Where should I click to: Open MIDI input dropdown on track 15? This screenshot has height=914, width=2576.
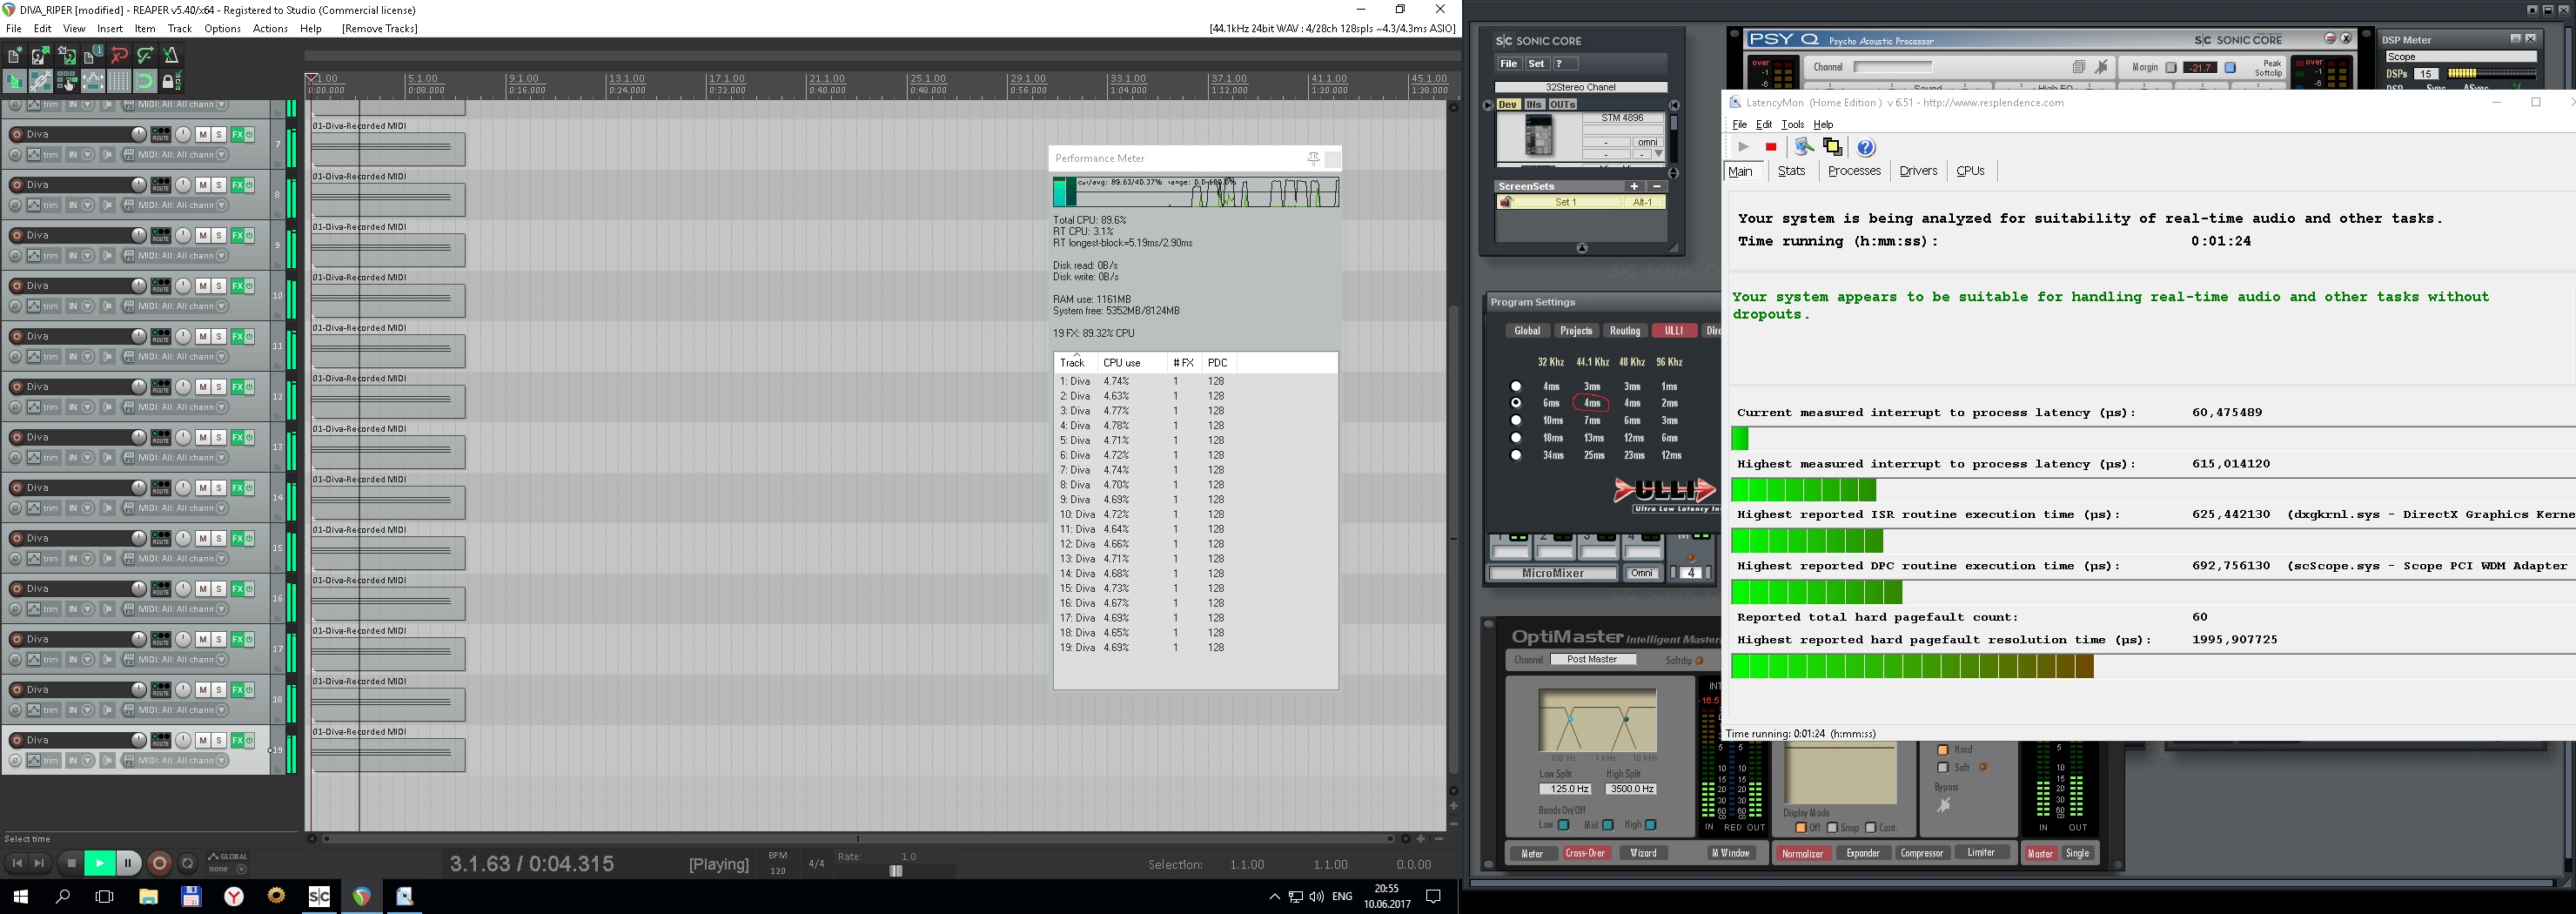[x=222, y=559]
